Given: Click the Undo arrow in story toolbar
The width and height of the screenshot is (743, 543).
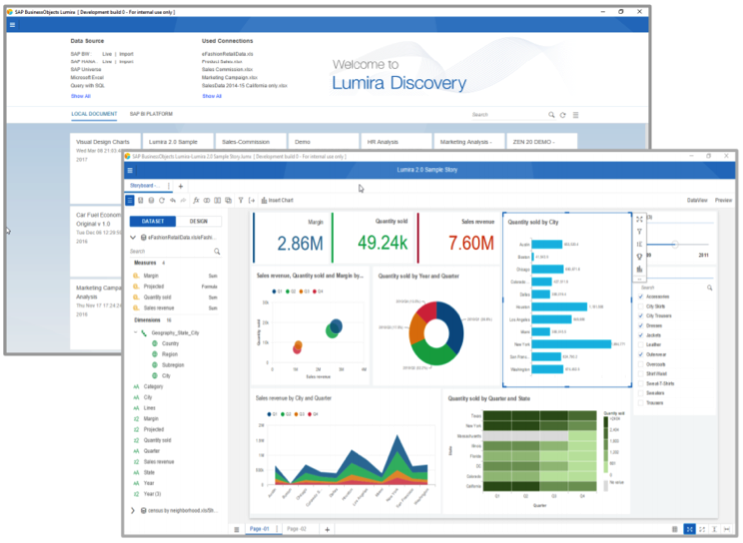Looking at the screenshot, I should click(x=173, y=200).
